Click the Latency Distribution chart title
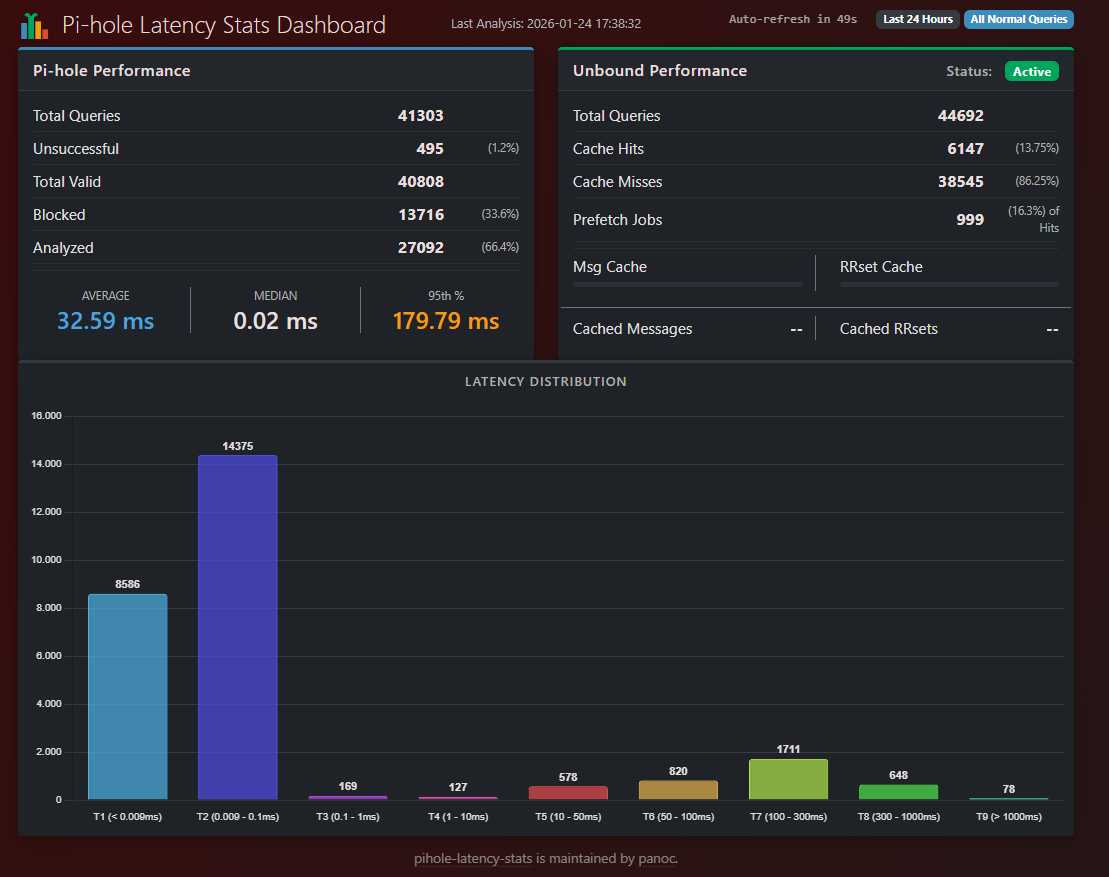1109x877 pixels. 545,382
